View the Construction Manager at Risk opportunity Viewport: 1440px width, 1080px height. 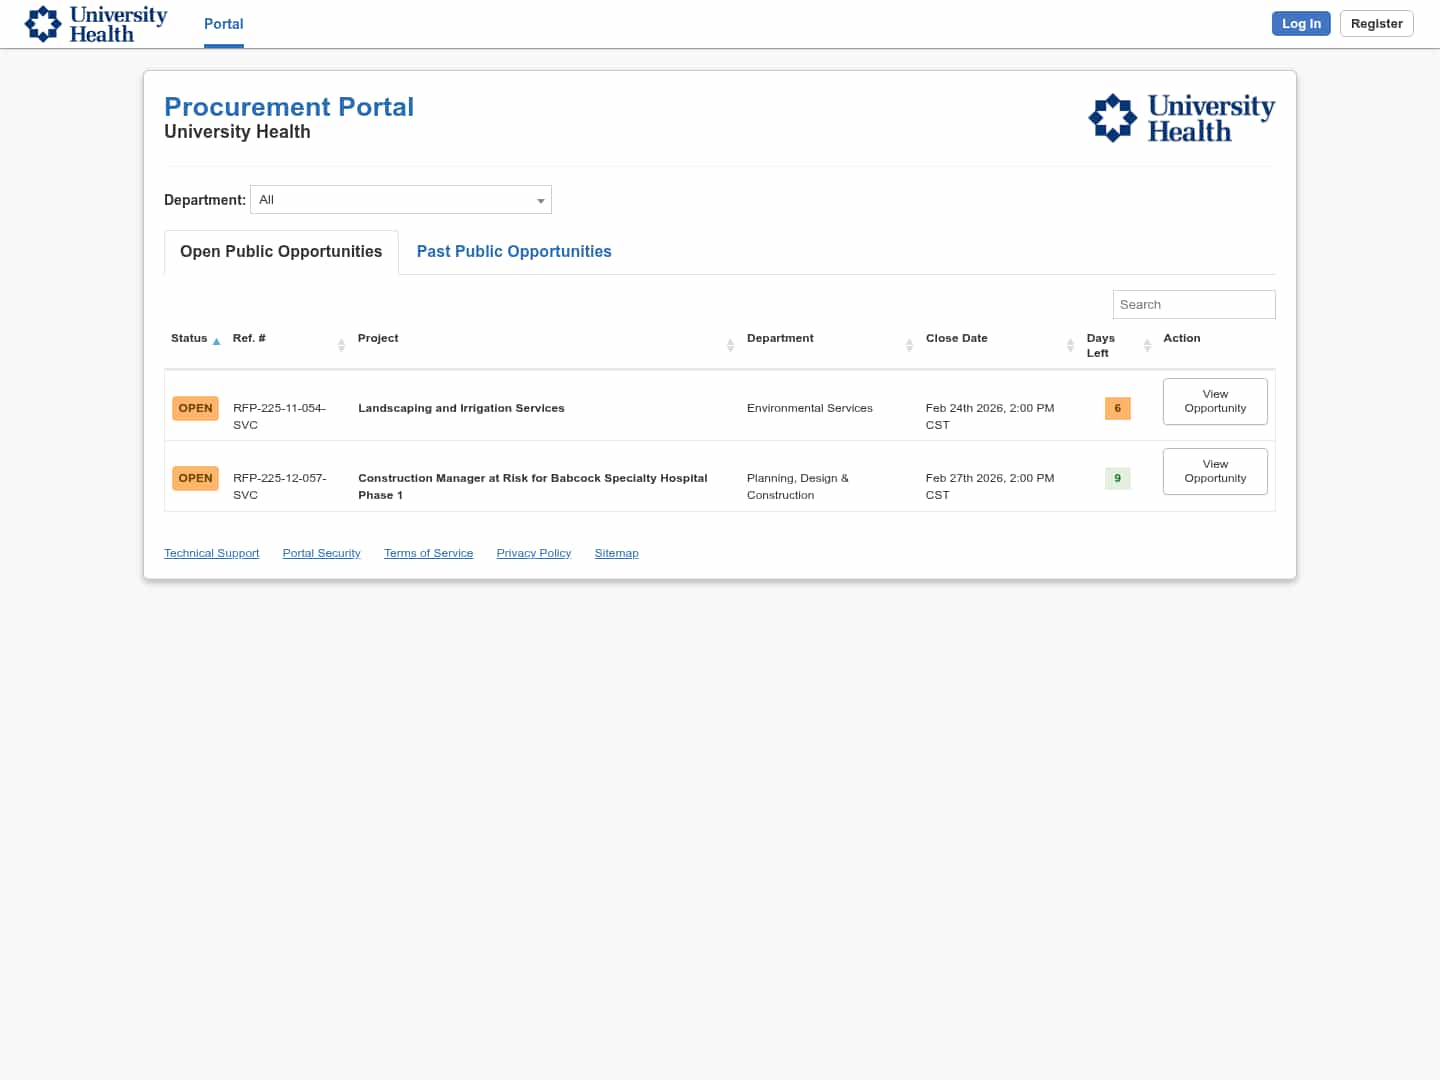click(x=1215, y=471)
